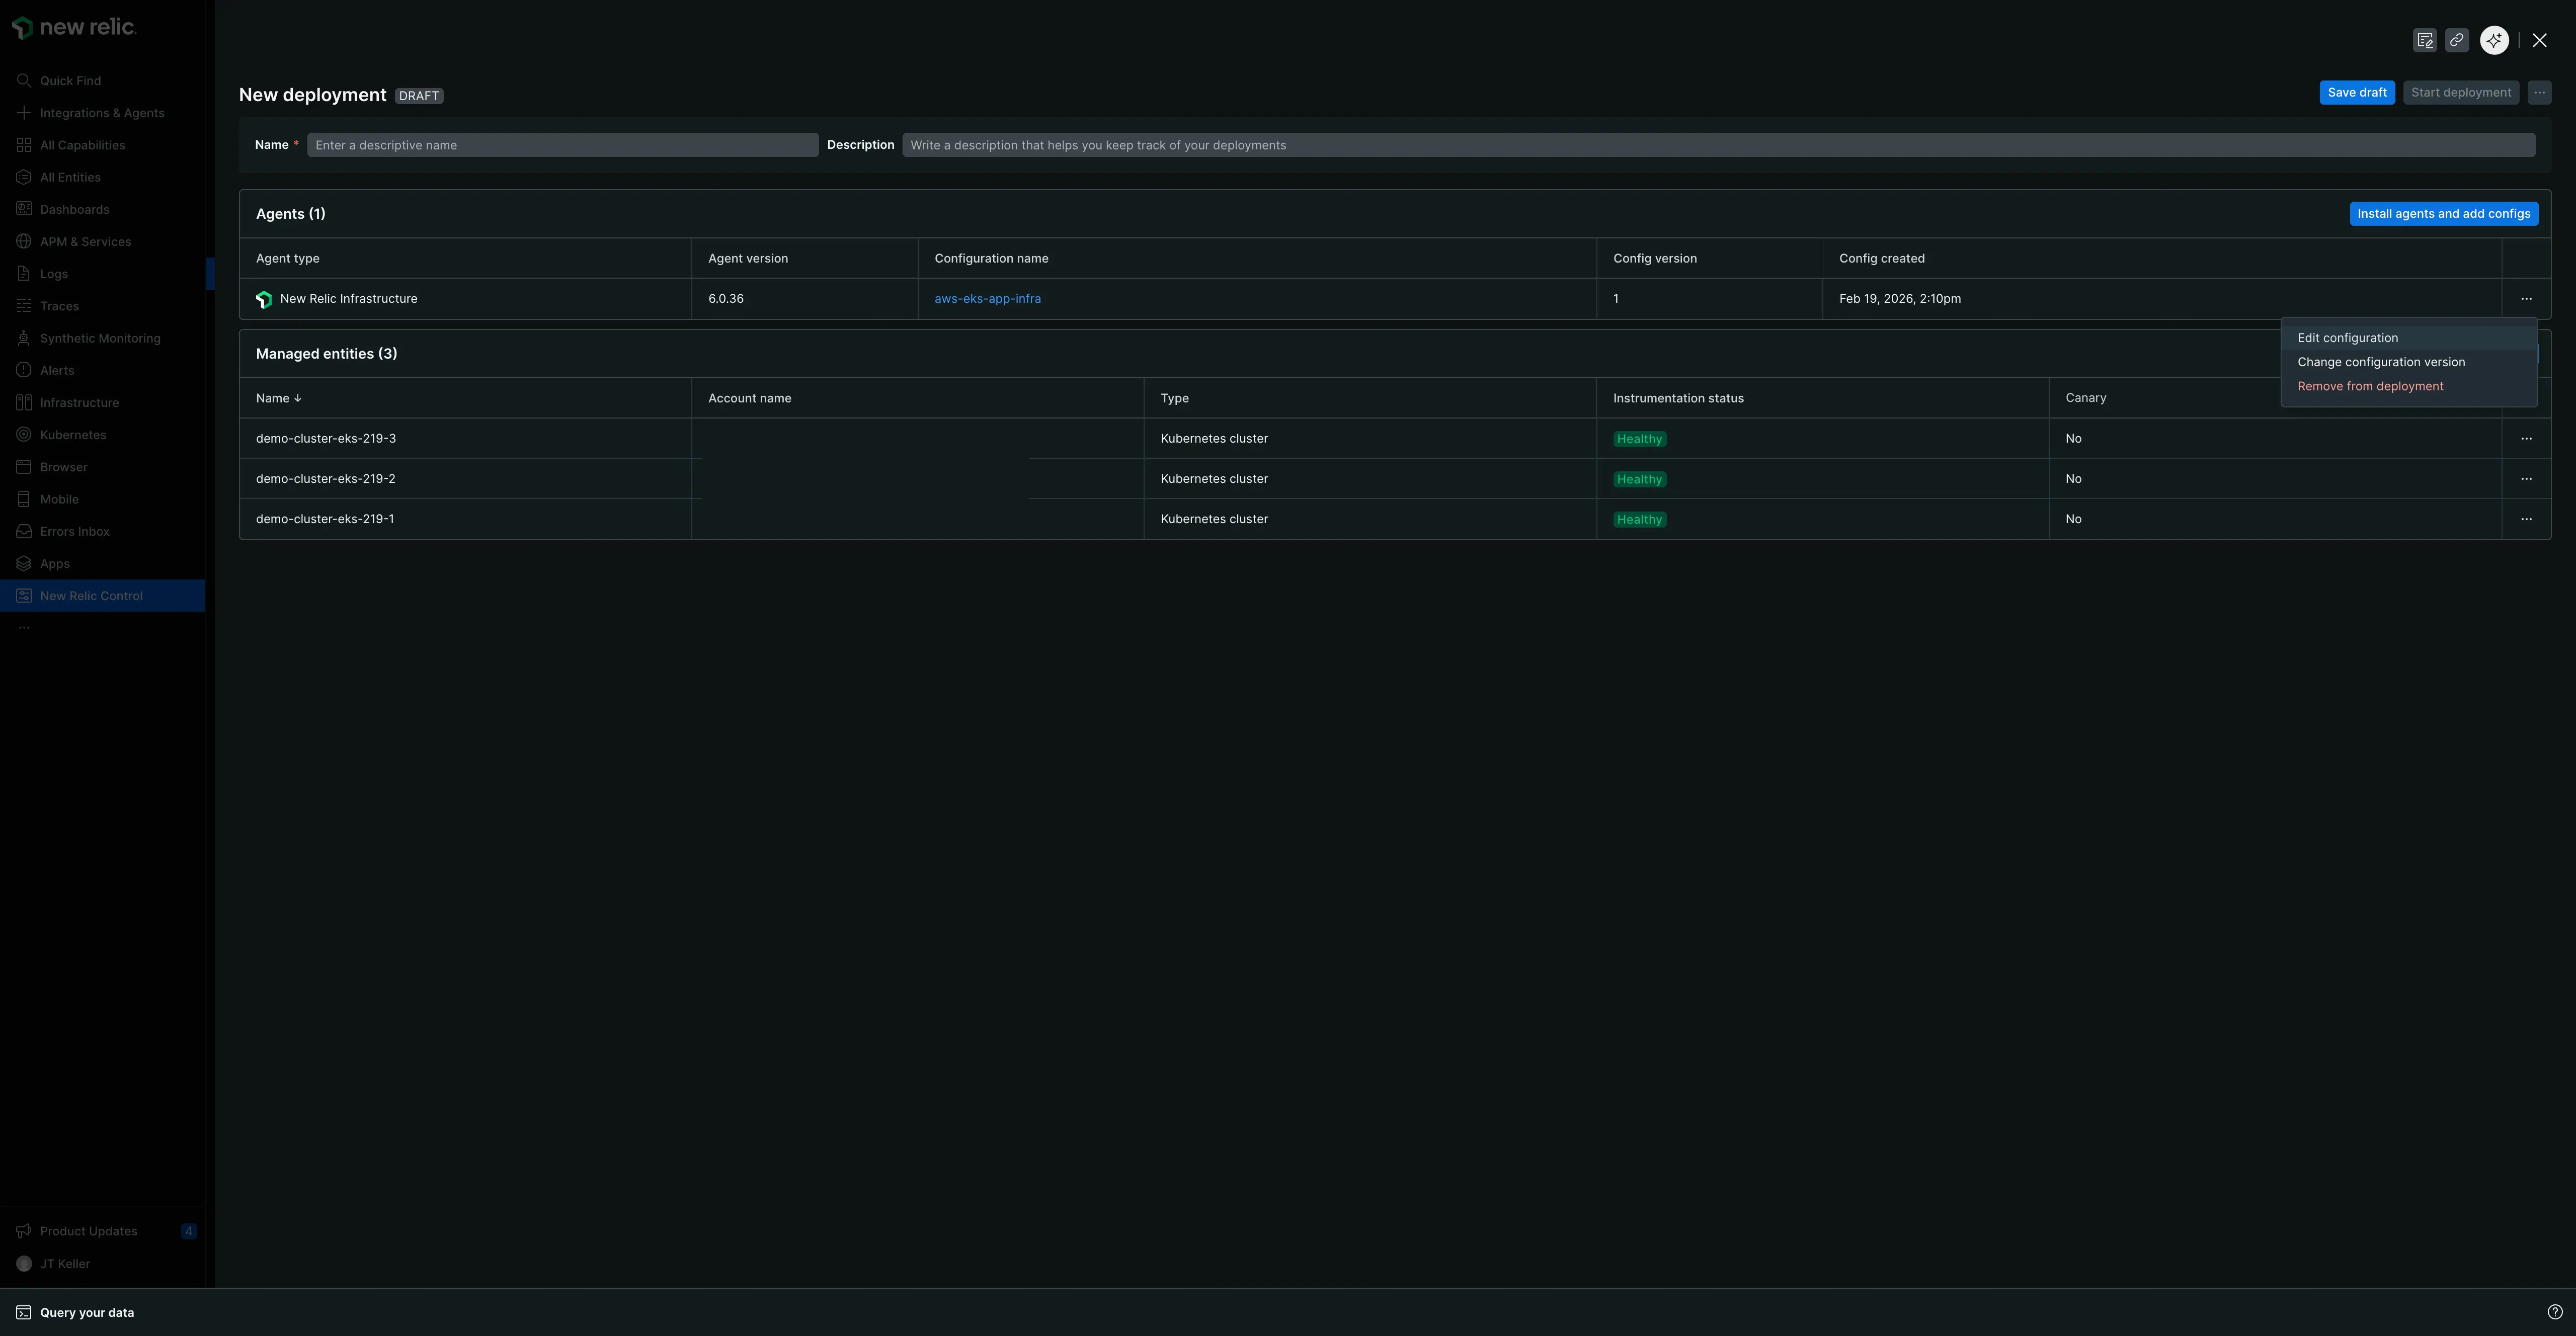The image size is (2576, 1336).
Task: Choose Remove from deployment in context menu
Action: pos(2369,386)
